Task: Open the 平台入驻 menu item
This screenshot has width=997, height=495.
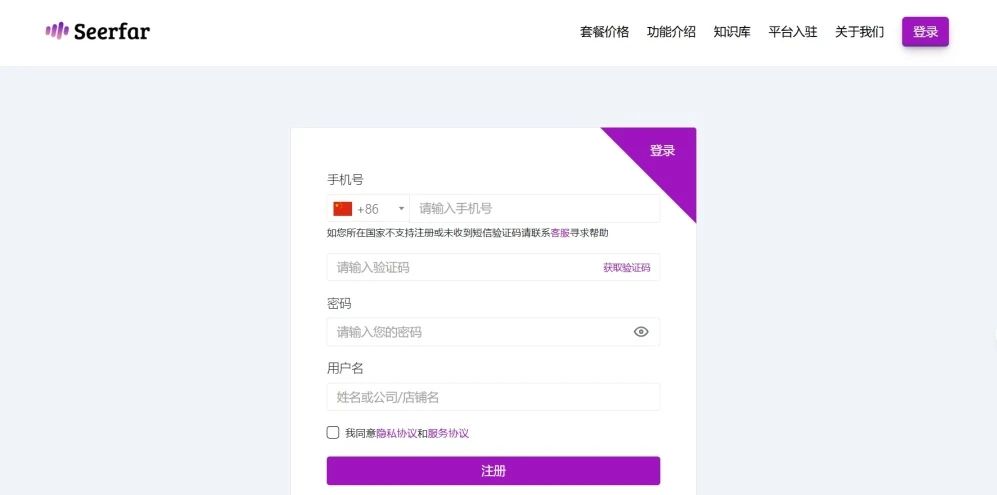Action: [792, 32]
